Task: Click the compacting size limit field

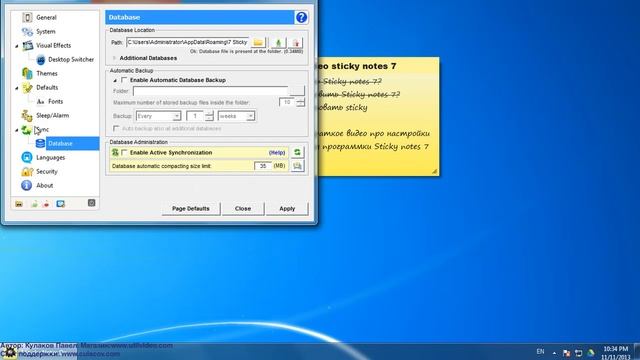Action: tap(263, 166)
